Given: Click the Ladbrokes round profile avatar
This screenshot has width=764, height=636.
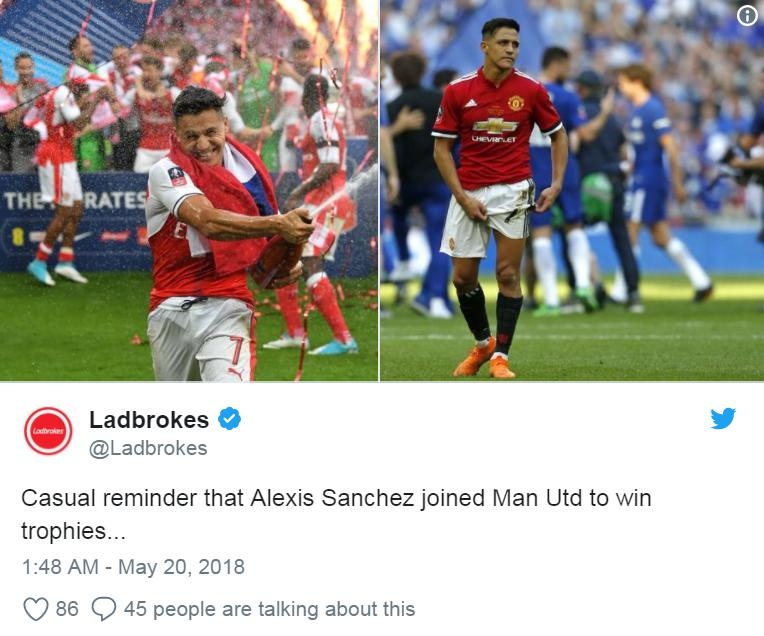Looking at the screenshot, I should click(48, 431).
